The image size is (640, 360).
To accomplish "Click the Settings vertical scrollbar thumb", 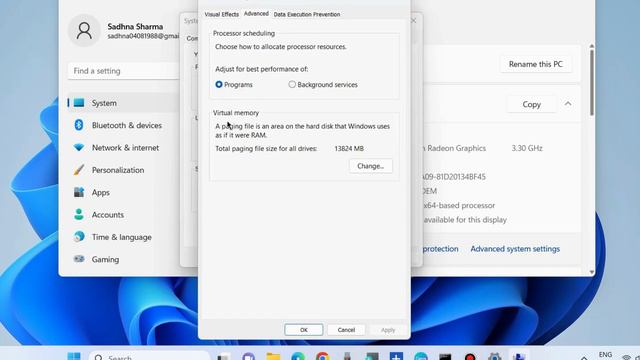I will click(592, 82).
